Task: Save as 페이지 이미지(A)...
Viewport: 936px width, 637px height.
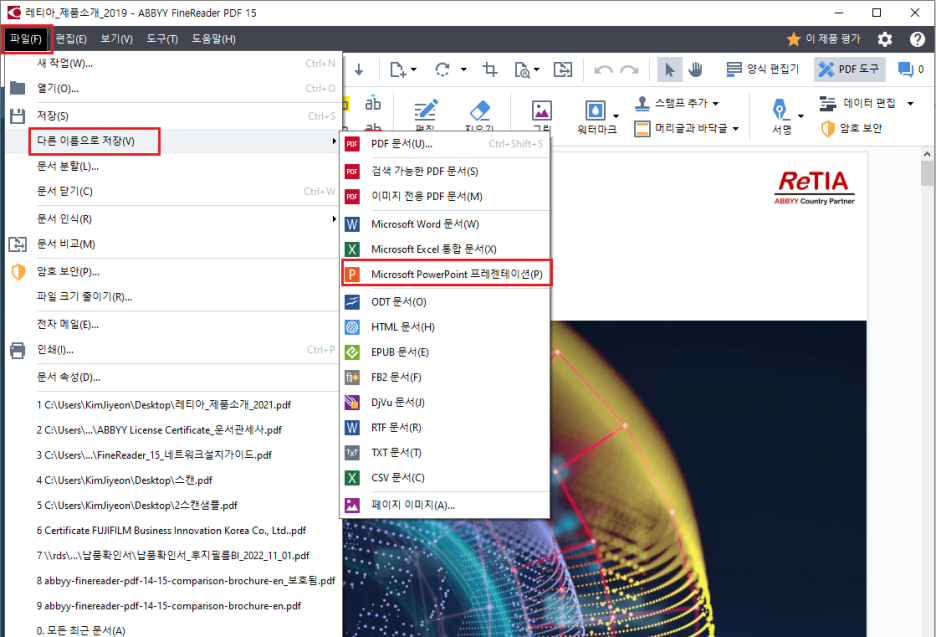Action: 445,505
